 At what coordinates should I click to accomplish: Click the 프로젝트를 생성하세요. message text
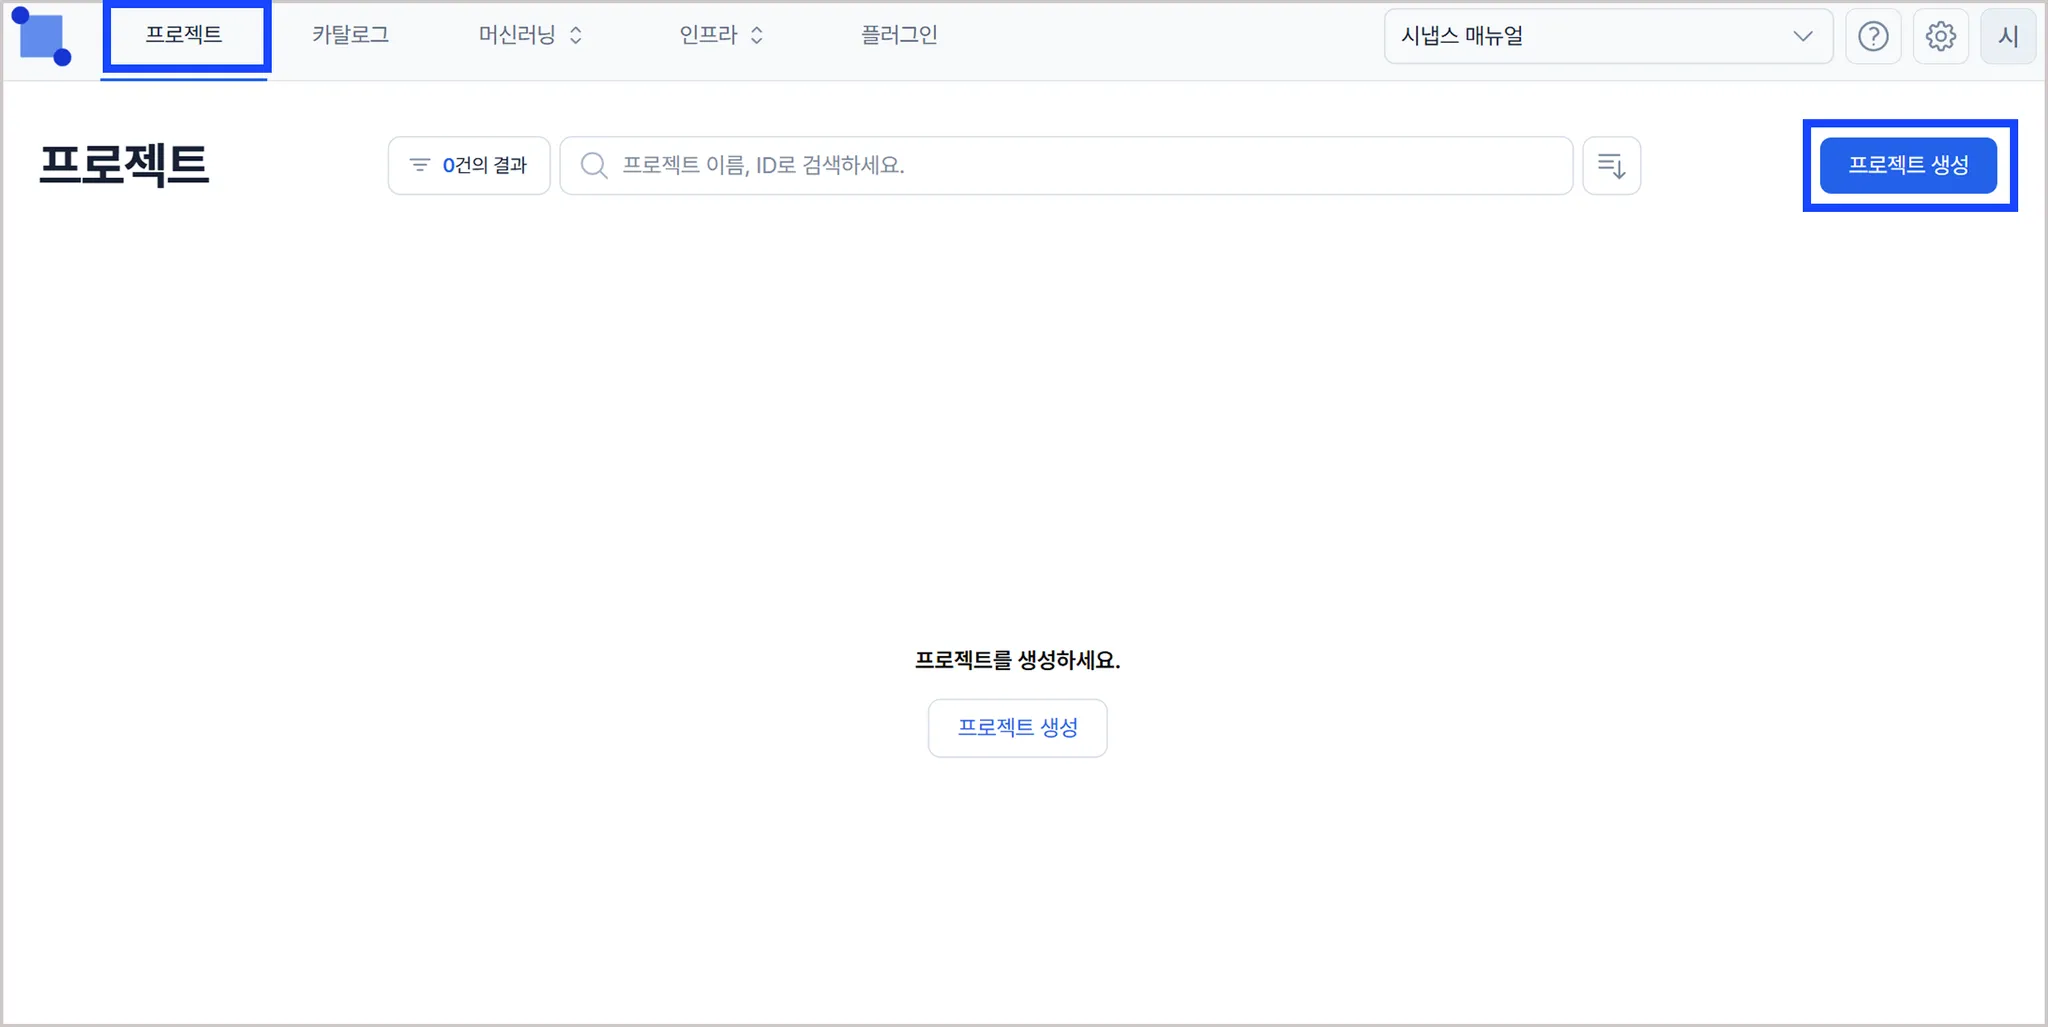pyautogui.click(x=1017, y=660)
